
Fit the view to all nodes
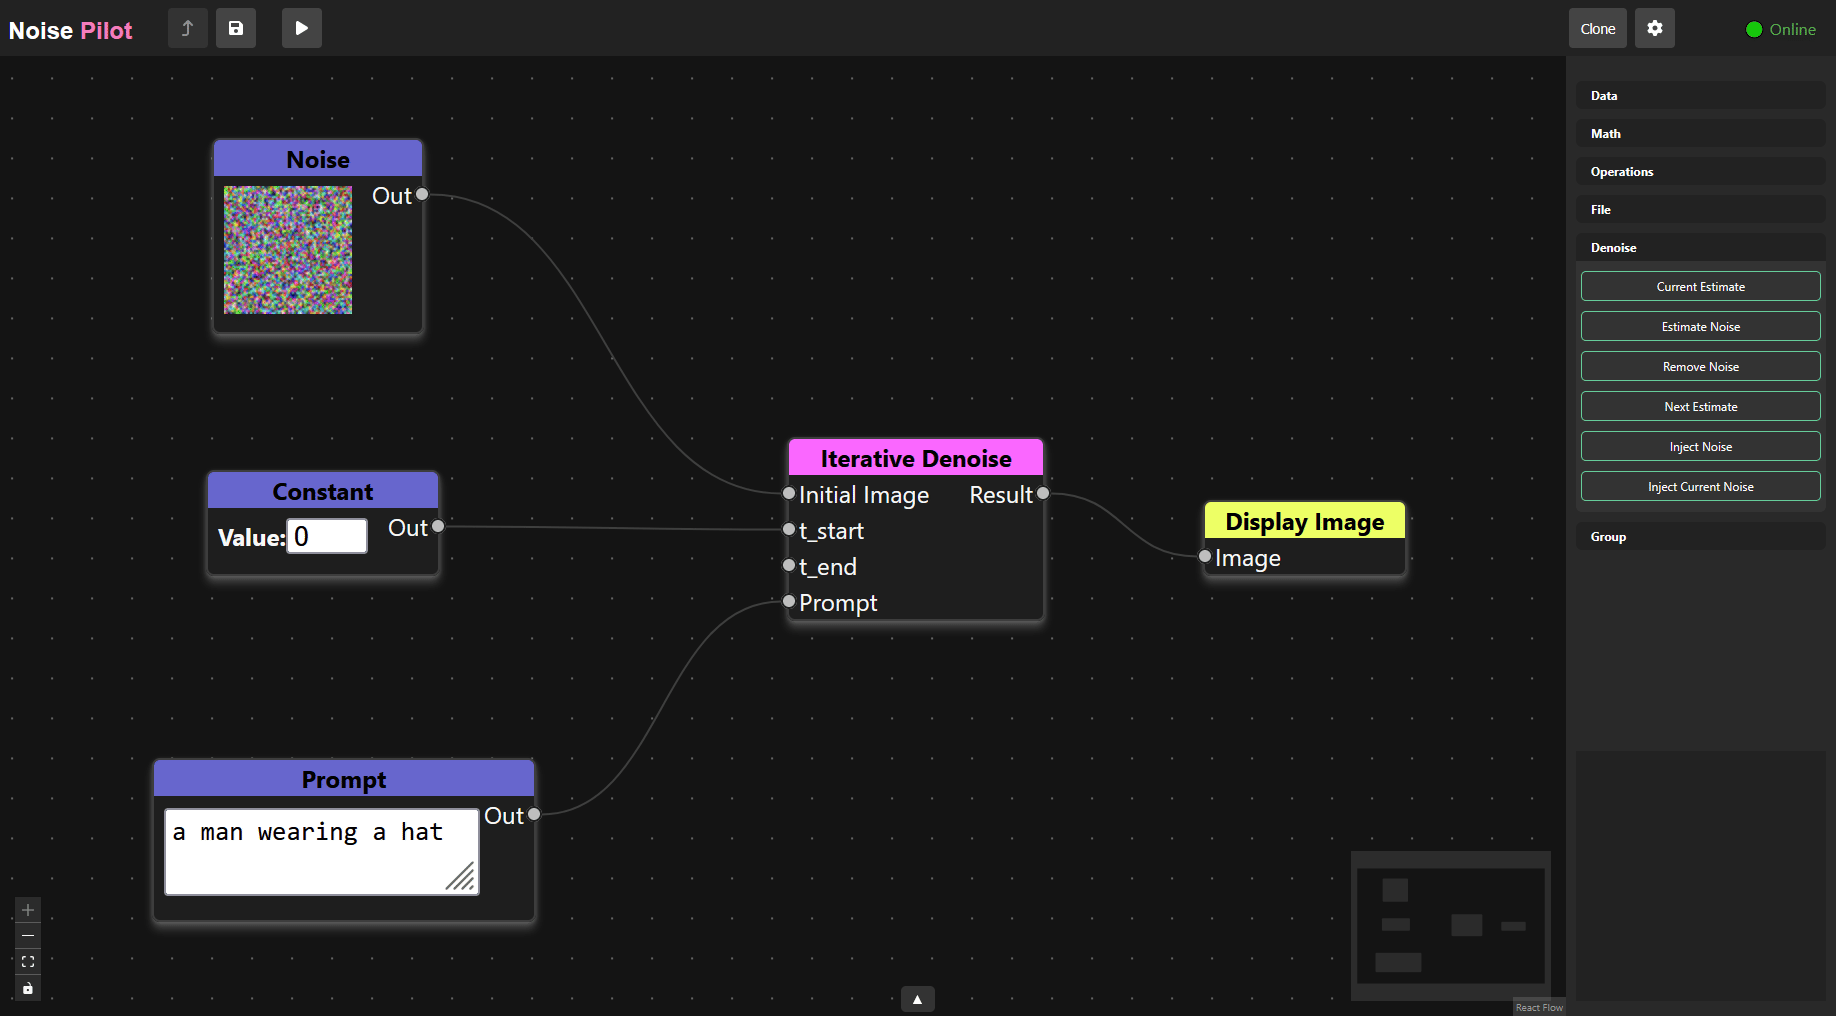click(27, 962)
